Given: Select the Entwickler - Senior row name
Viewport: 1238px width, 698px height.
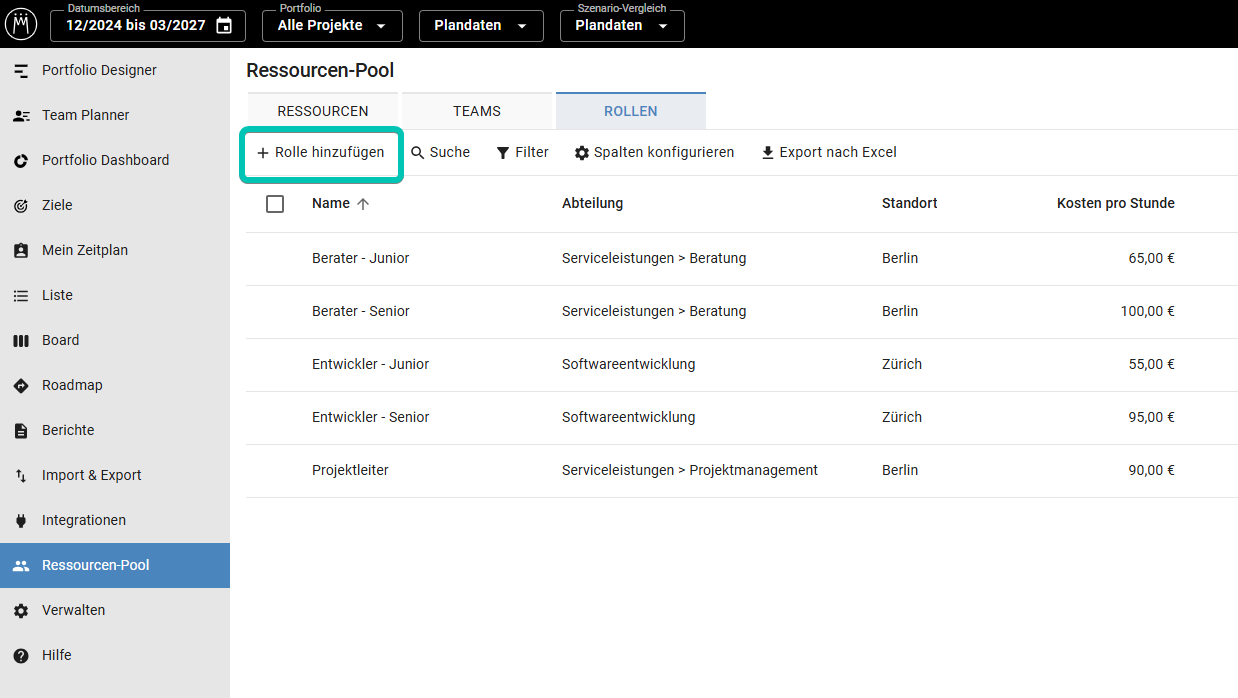Looking at the screenshot, I should pyautogui.click(x=370, y=418).
